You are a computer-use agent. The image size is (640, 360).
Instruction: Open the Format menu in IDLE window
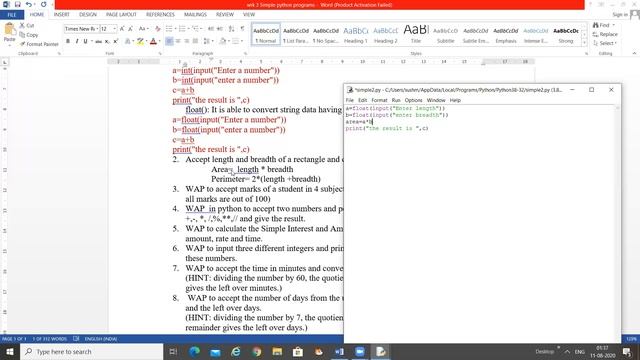pyautogui.click(x=379, y=100)
